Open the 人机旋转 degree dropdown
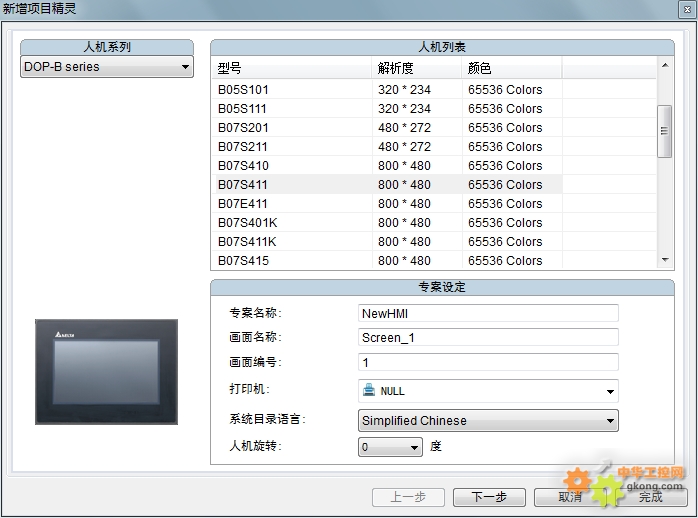698x518 pixels. pos(390,447)
